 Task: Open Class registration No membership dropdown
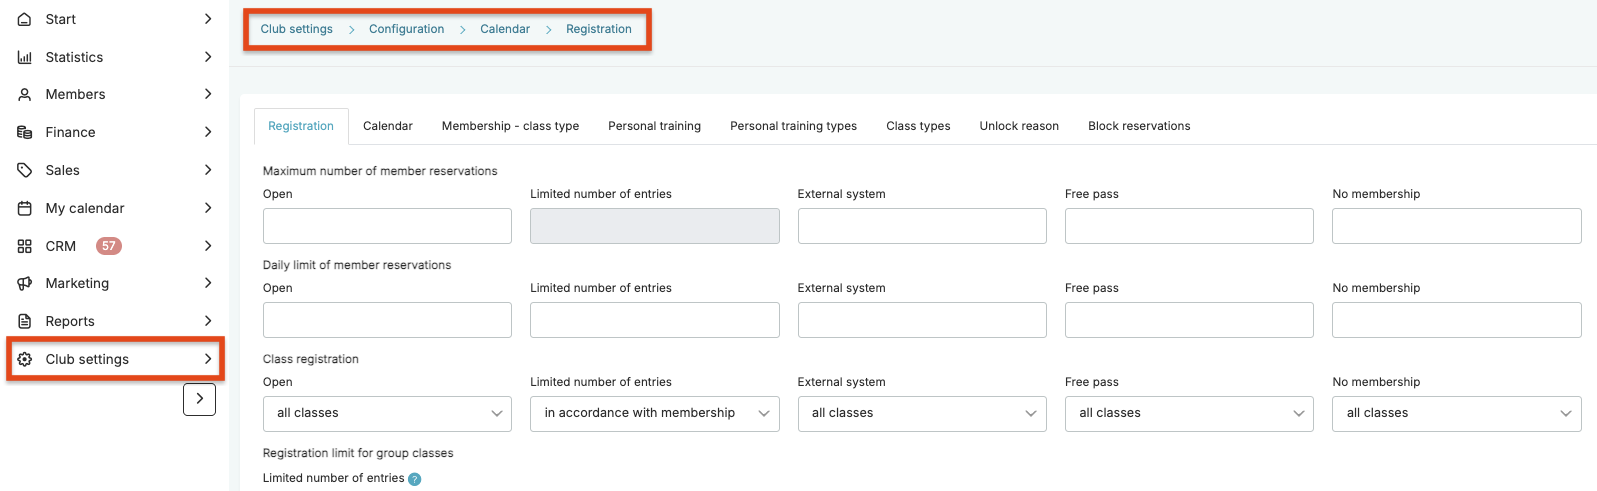click(x=1456, y=413)
